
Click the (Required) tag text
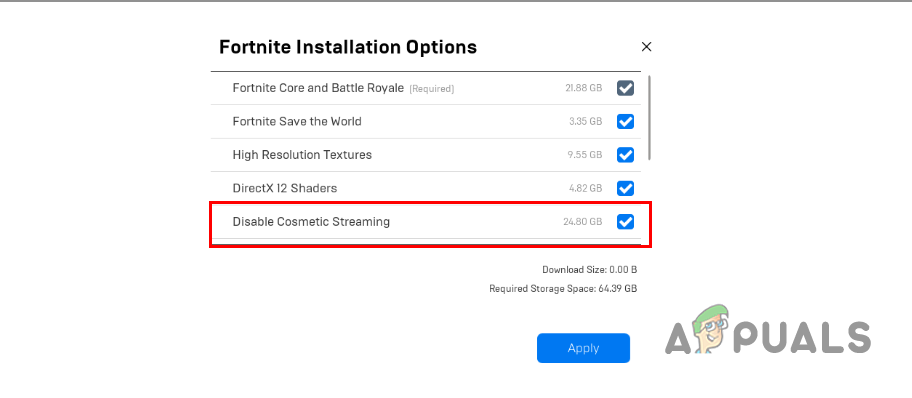pos(432,89)
